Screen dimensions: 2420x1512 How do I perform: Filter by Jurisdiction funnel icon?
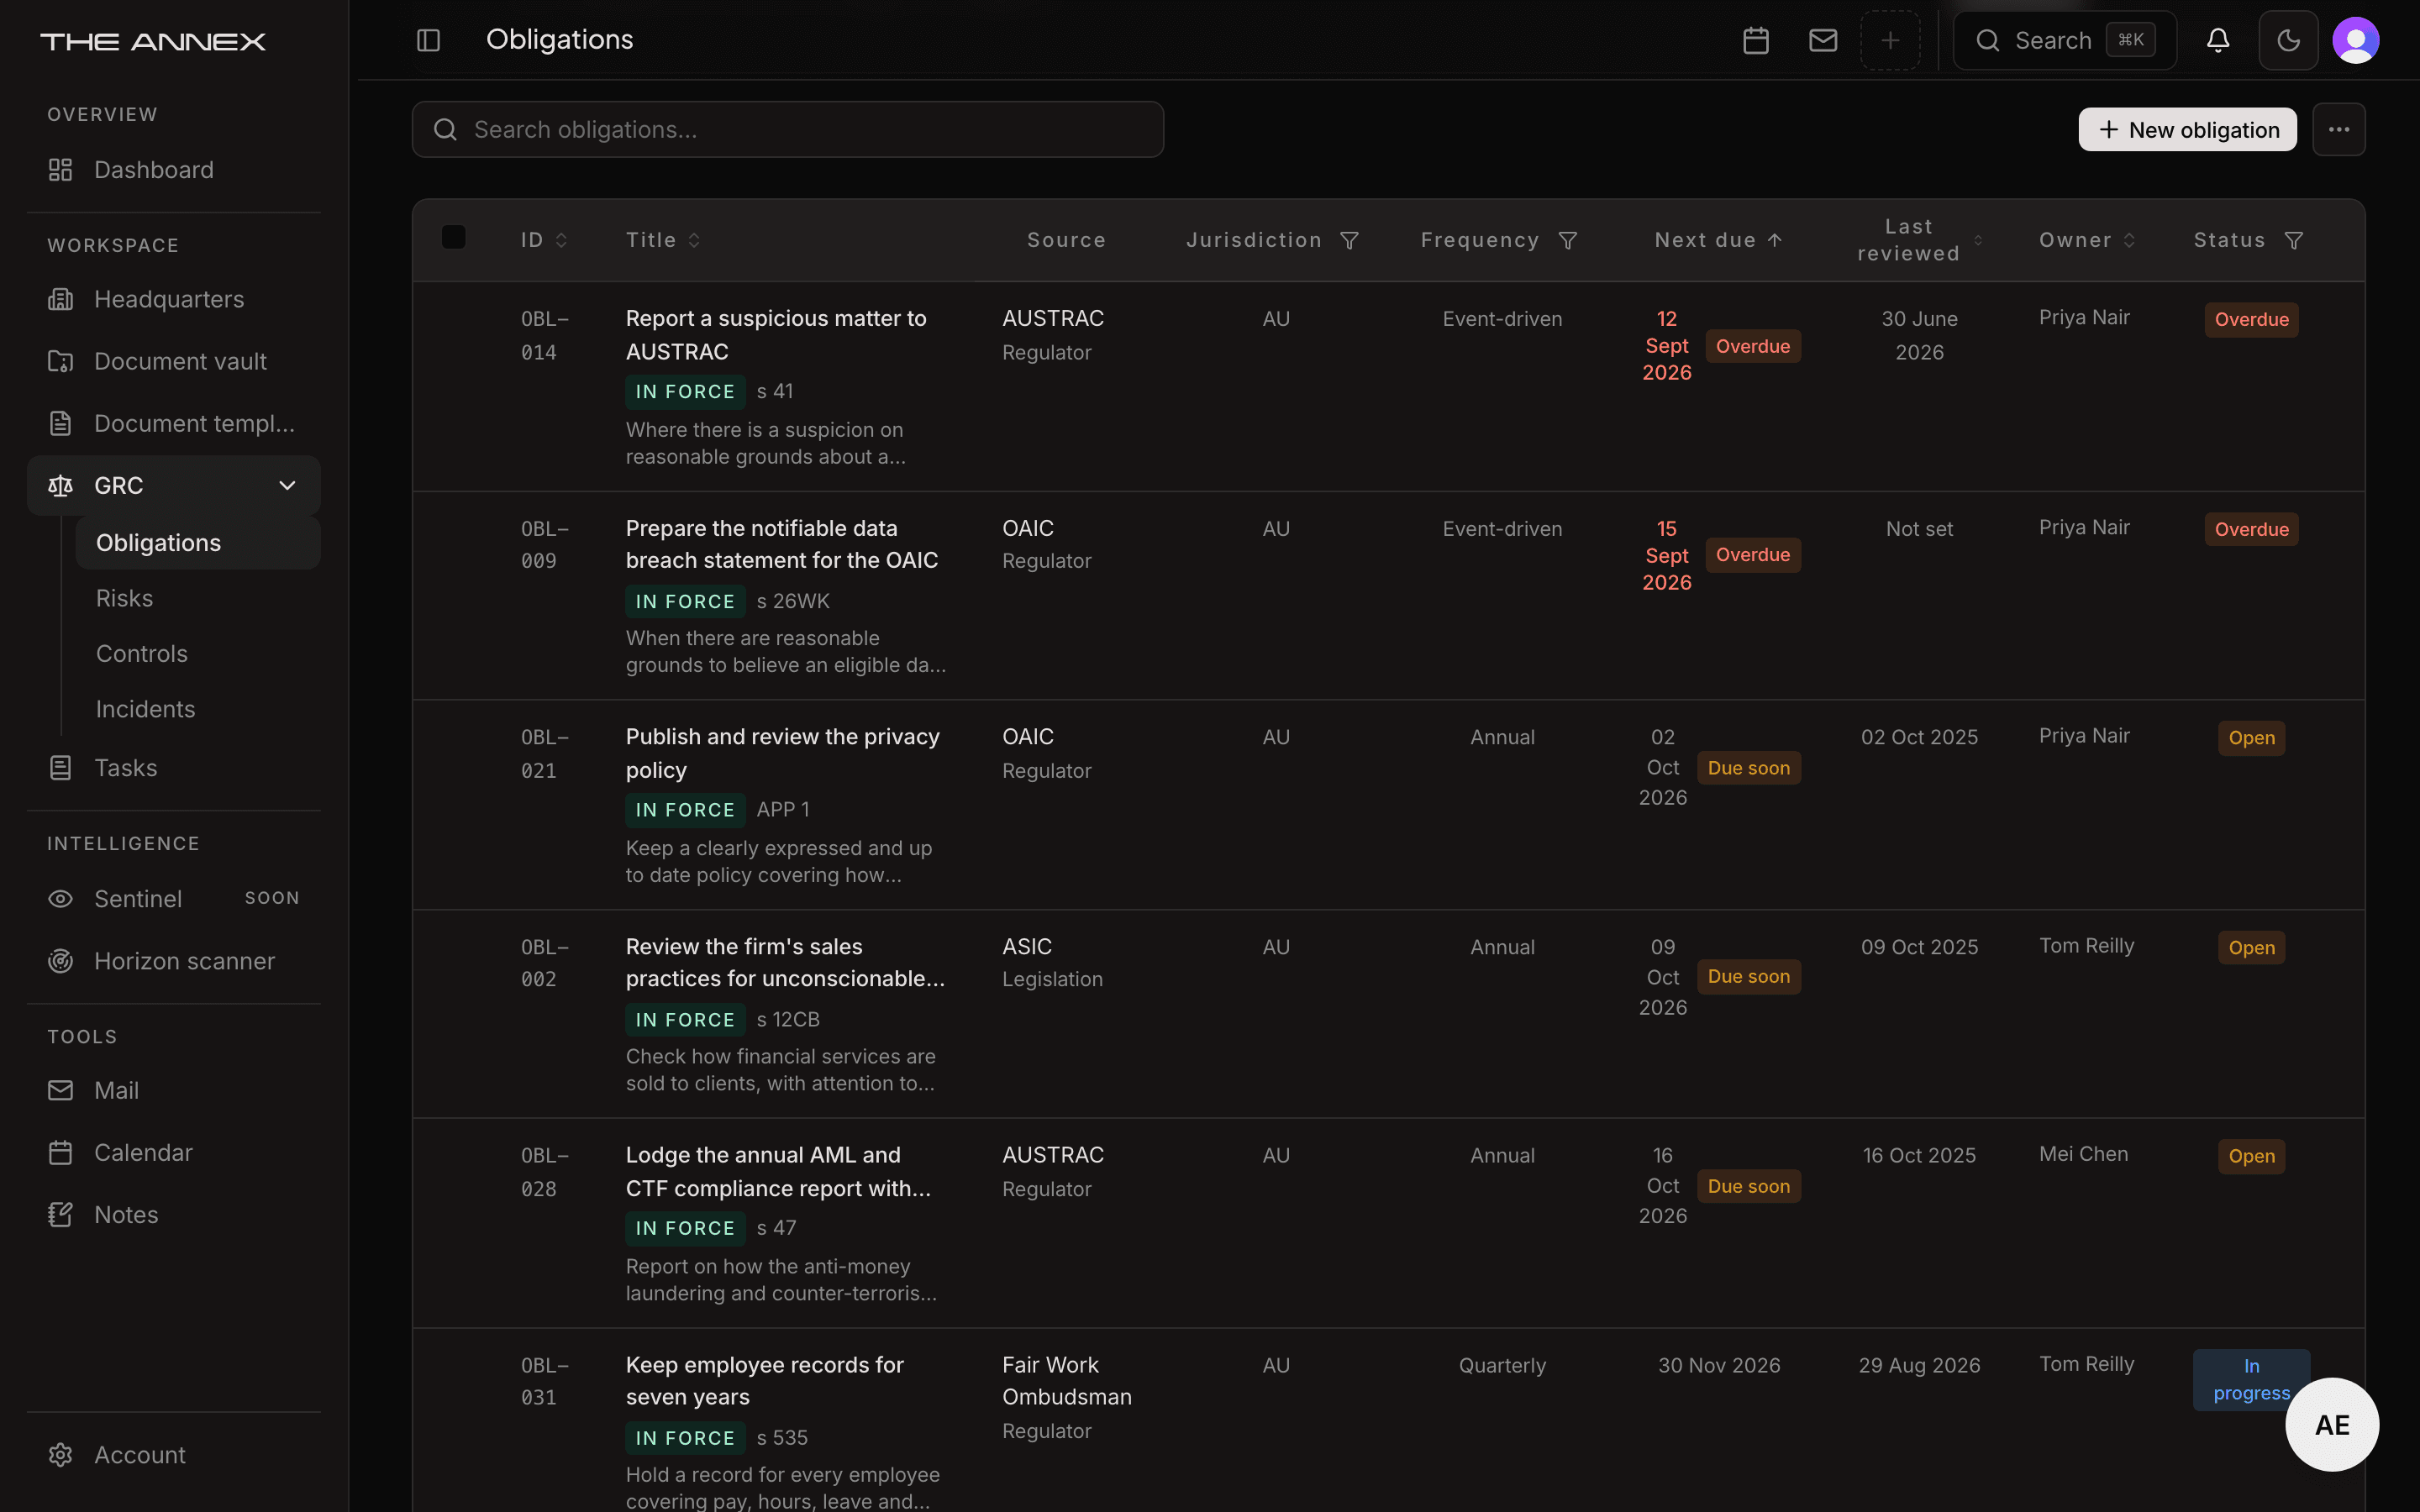[x=1349, y=240]
